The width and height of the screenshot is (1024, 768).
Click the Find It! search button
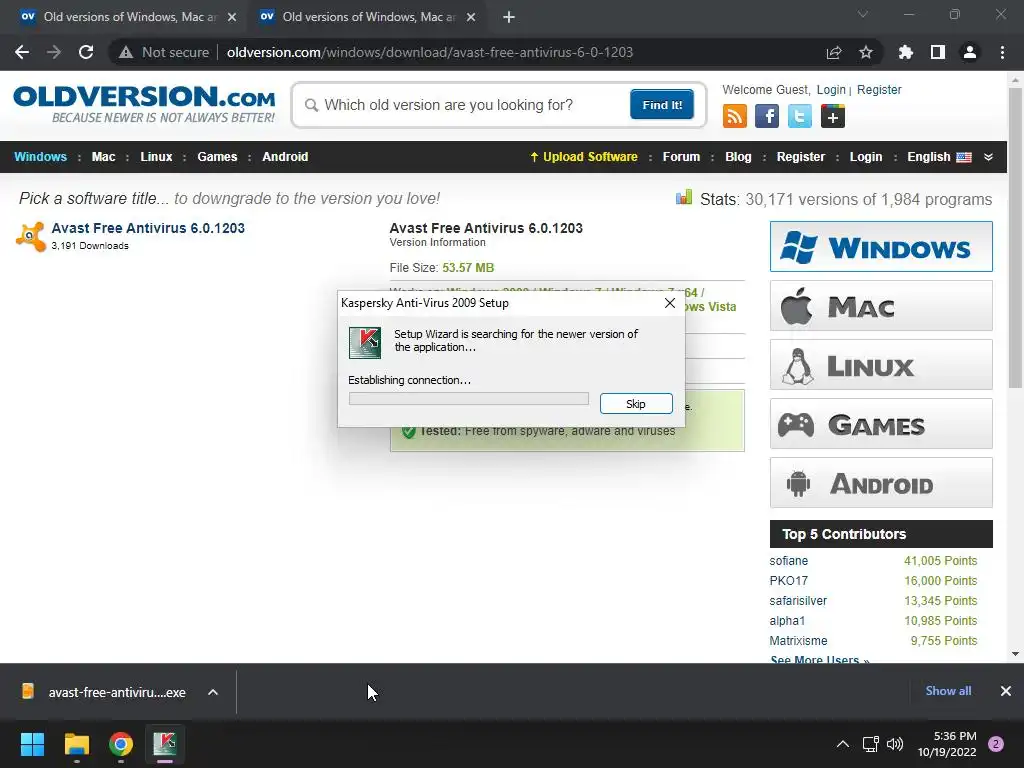point(662,105)
